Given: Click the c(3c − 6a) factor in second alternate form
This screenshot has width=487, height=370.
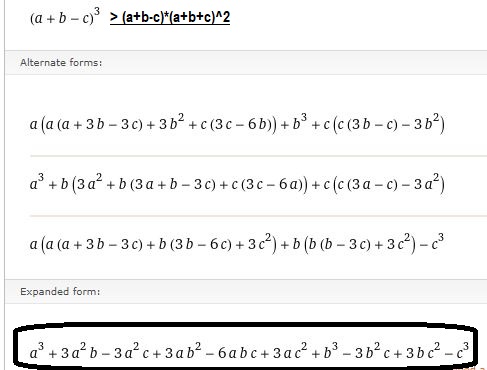Looking at the screenshot, I should [266, 184].
